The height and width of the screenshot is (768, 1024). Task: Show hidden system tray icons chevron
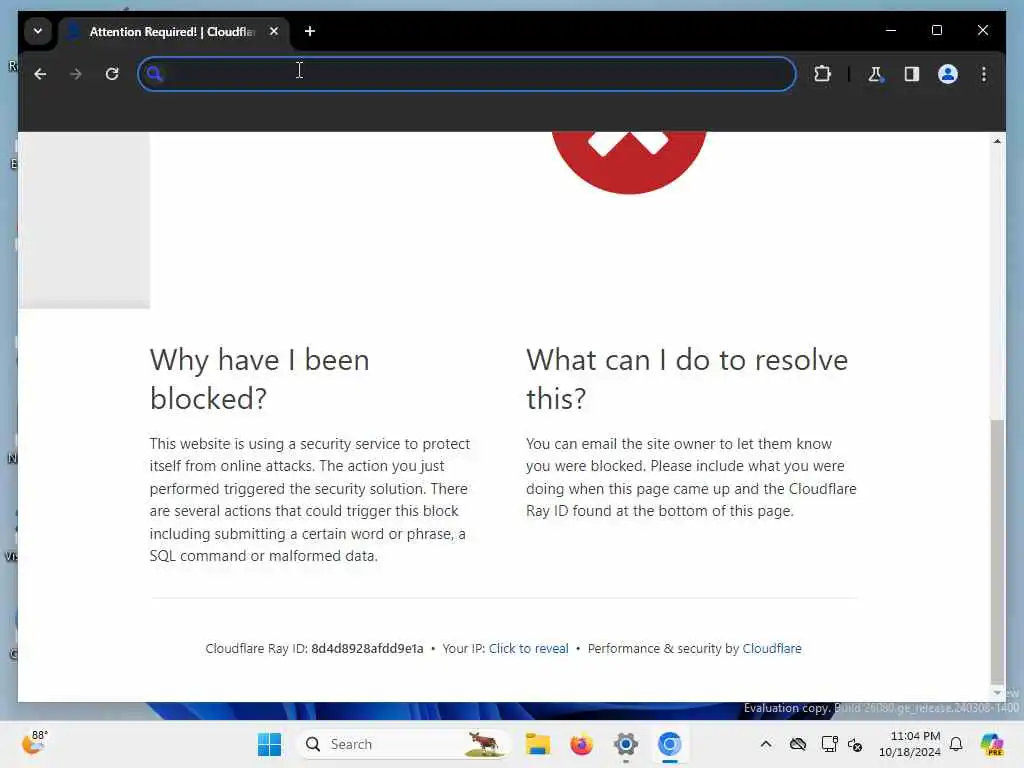[765, 744]
